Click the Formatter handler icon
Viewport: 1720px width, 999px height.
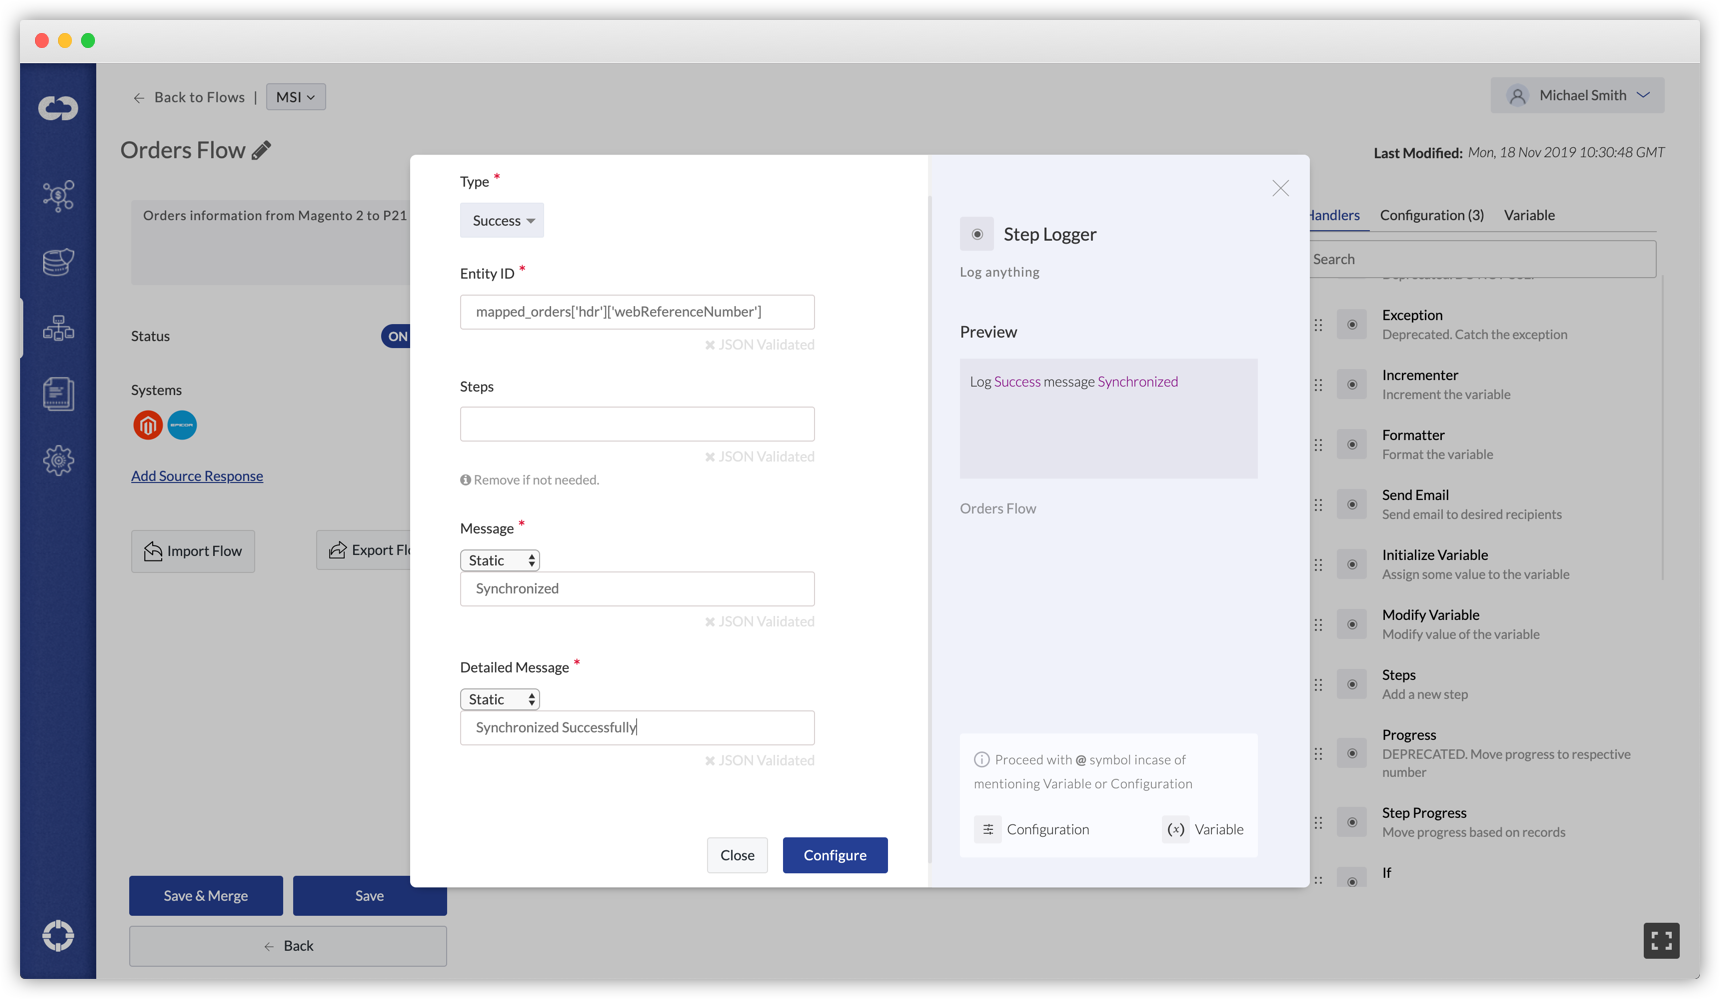[x=1352, y=444]
